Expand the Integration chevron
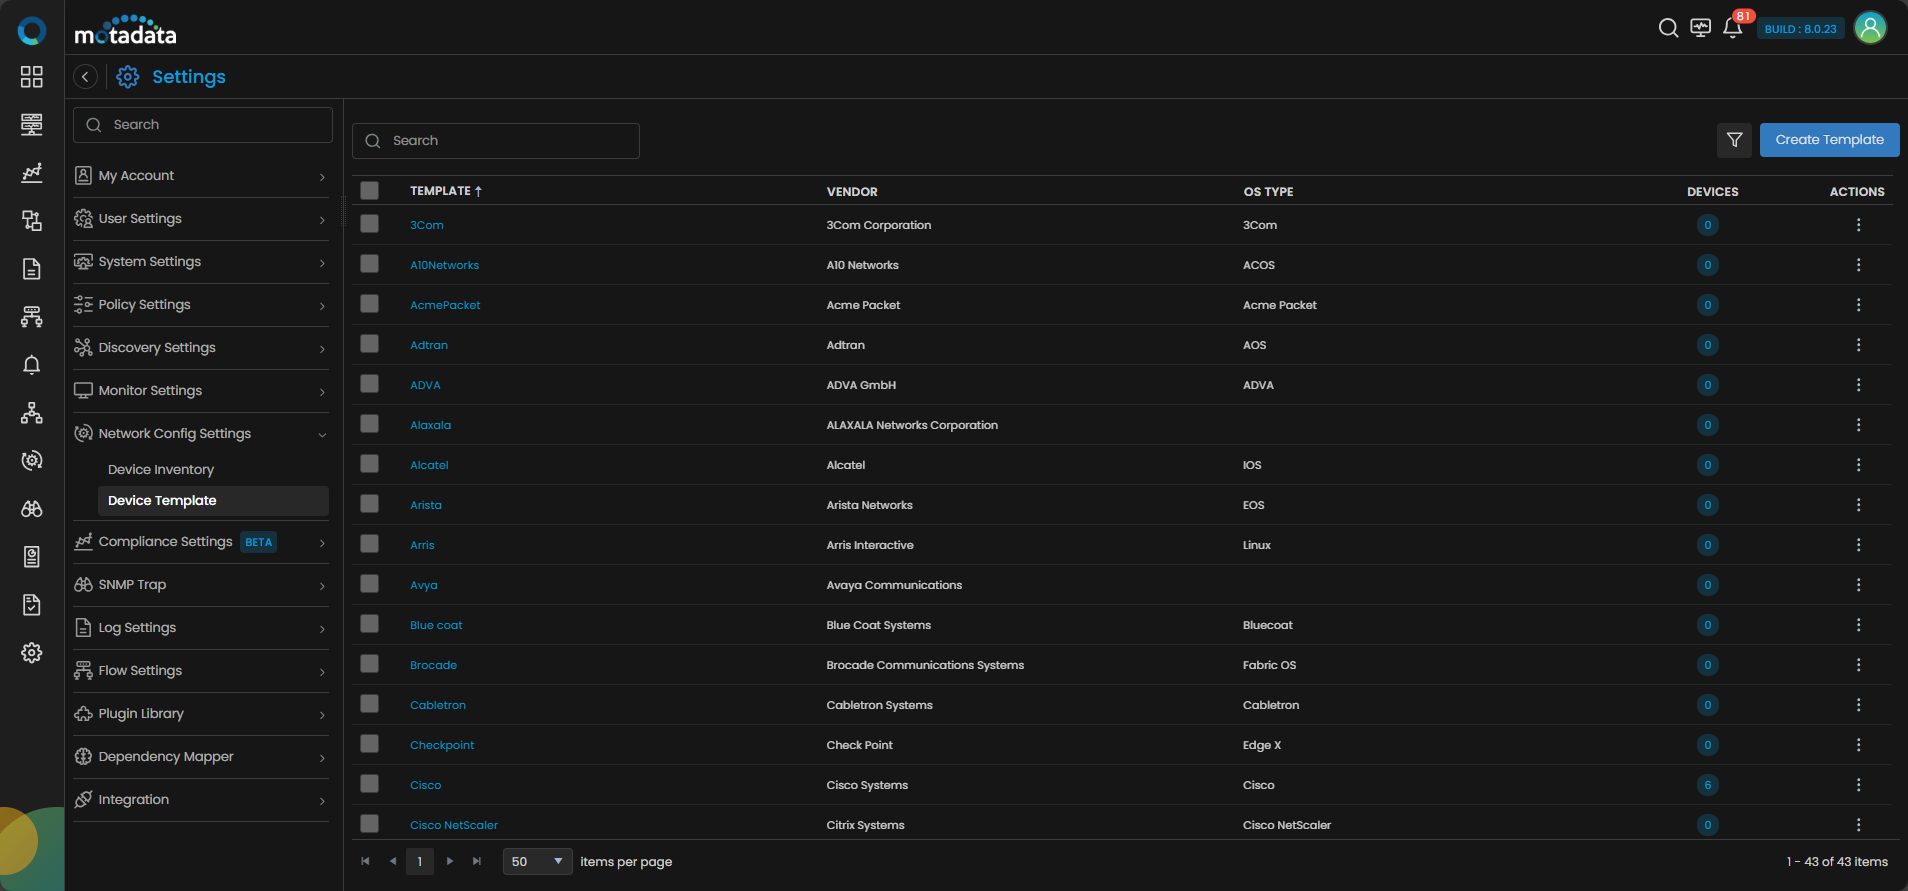 pyautogui.click(x=322, y=801)
